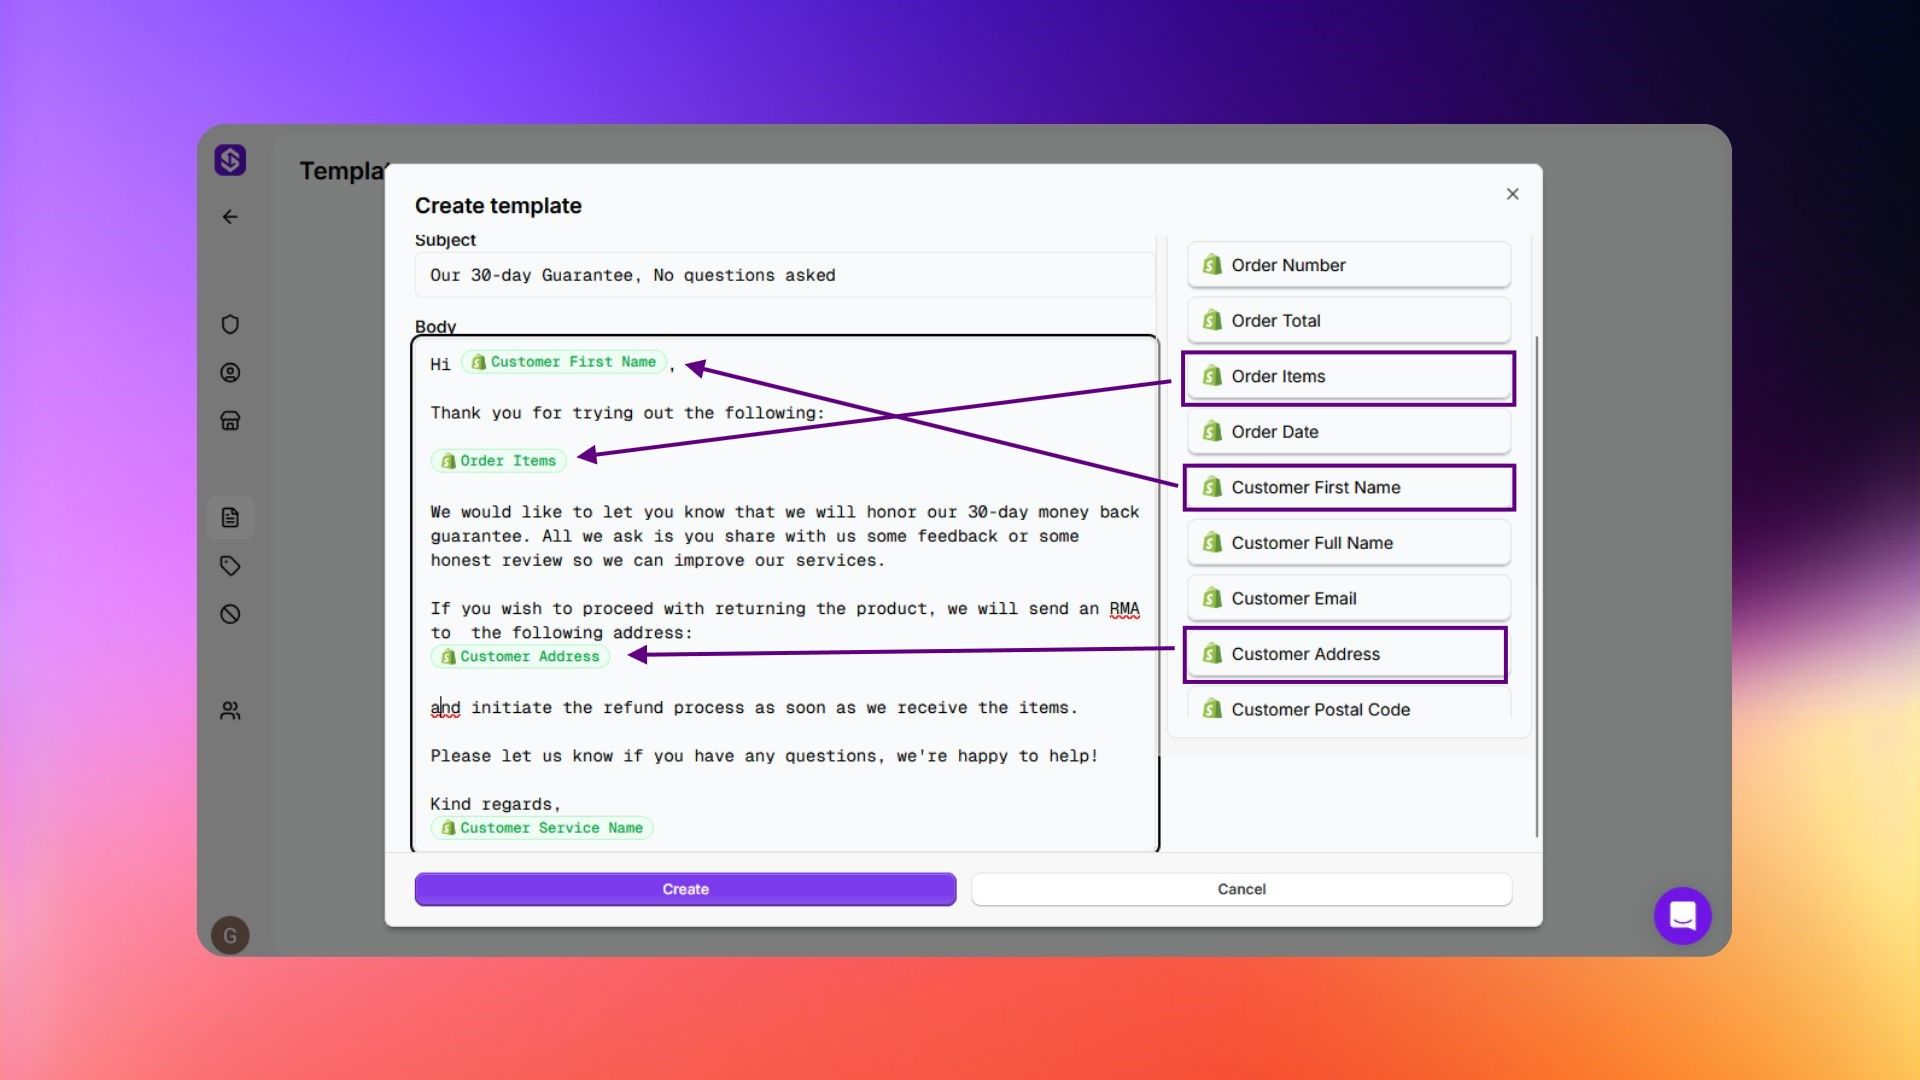Image resolution: width=1920 pixels, height=1080 pixels.
Task: Click the purple app logo
Action: click(x=230, y=160)
